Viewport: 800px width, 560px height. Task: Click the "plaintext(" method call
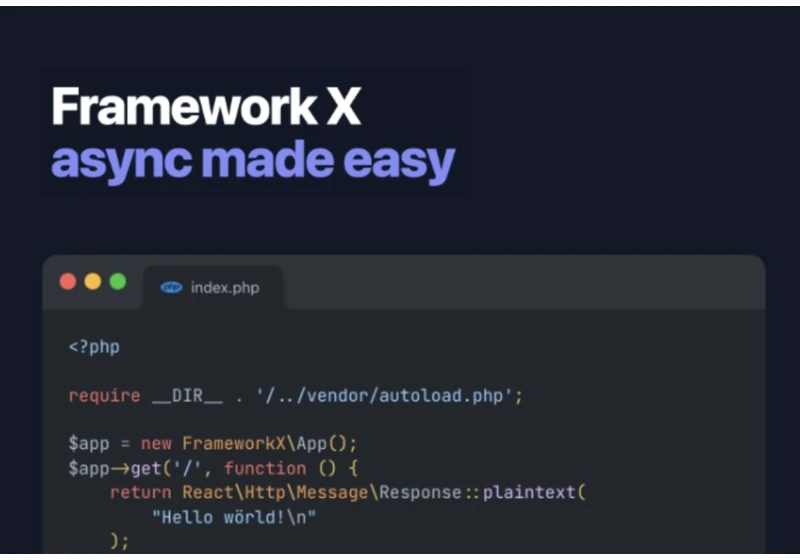pos(535,493)
